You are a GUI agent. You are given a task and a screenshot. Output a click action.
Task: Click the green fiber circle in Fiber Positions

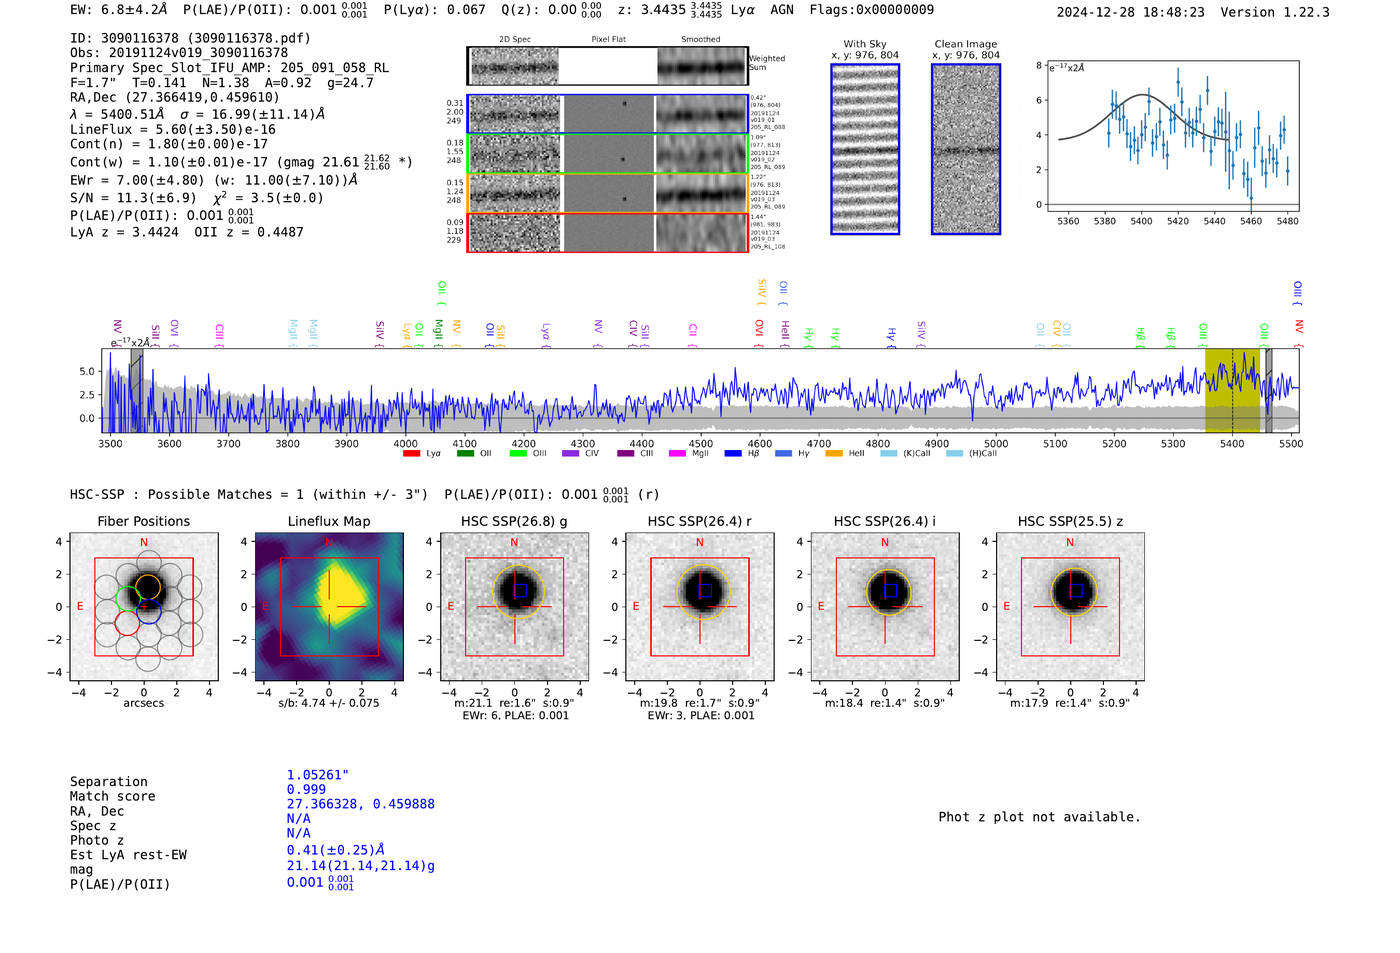coord(127,598)
